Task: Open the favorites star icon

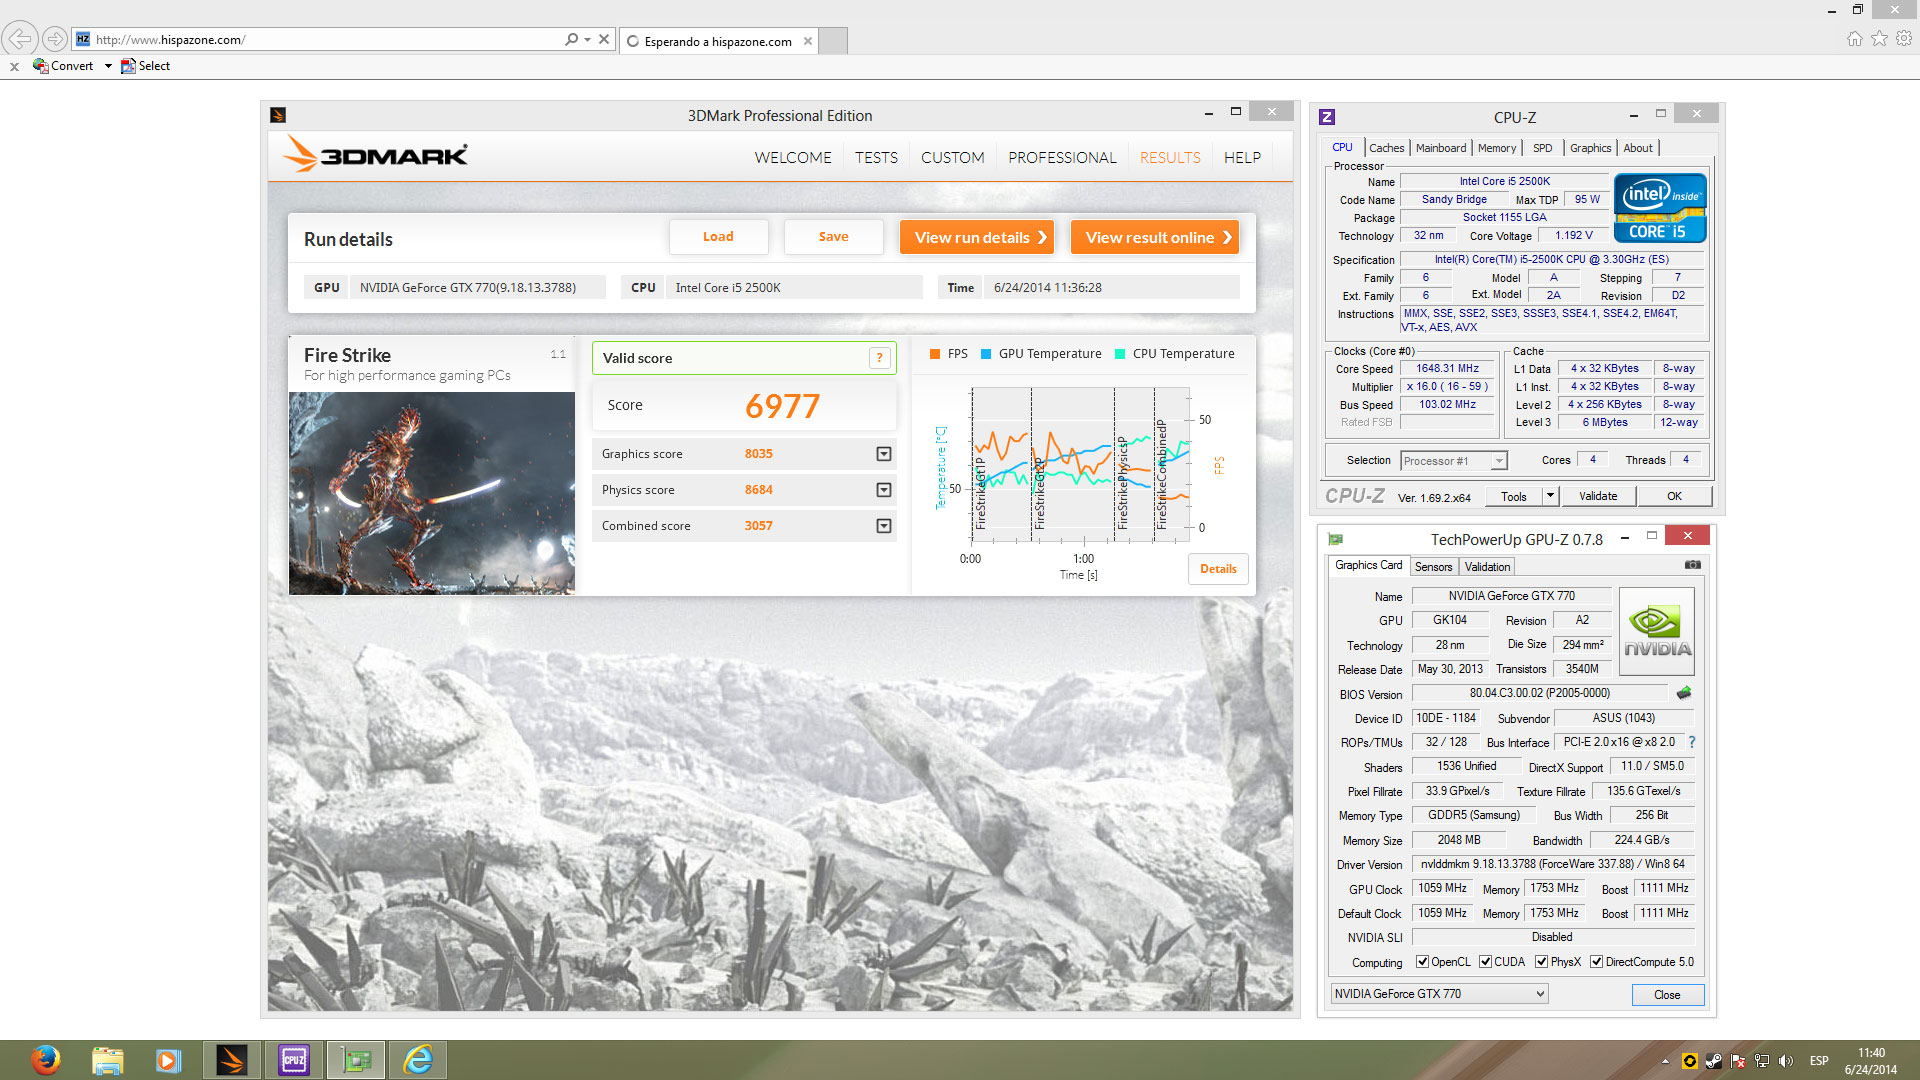Action: click(1880, 38)
